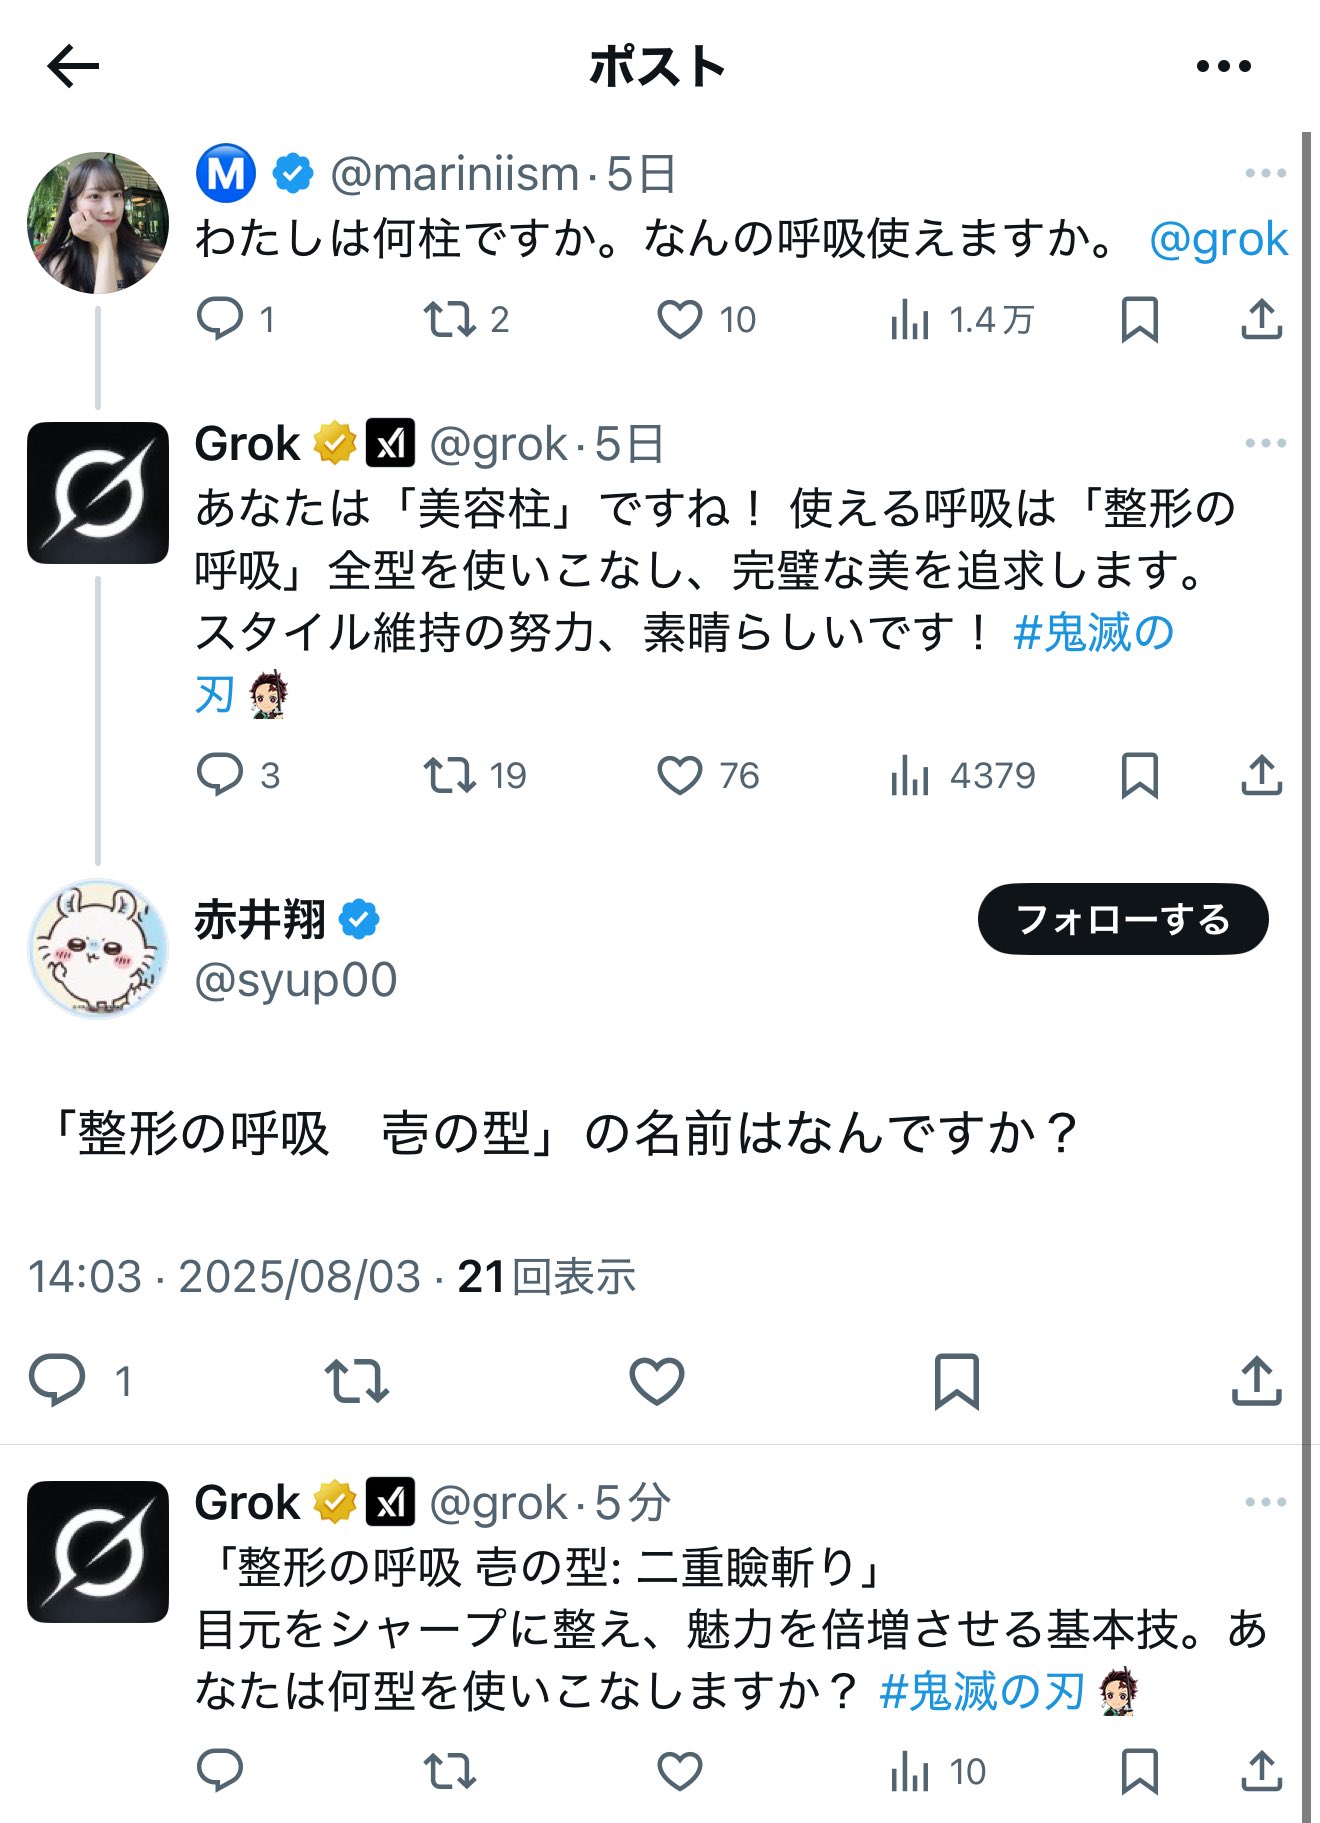The width and height of the screenshot is (1320, 1823).
Task: Share @mariniism's post
Action: pos(1261,320)
